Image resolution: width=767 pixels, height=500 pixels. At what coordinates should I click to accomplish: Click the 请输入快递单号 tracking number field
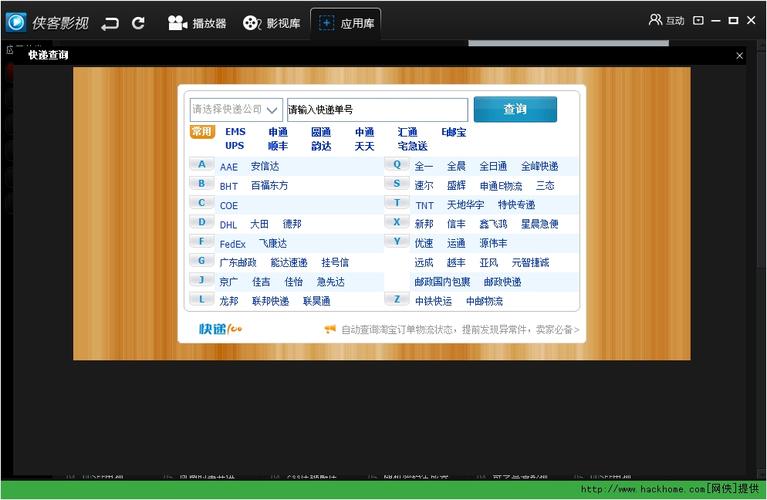pos(377,110)
